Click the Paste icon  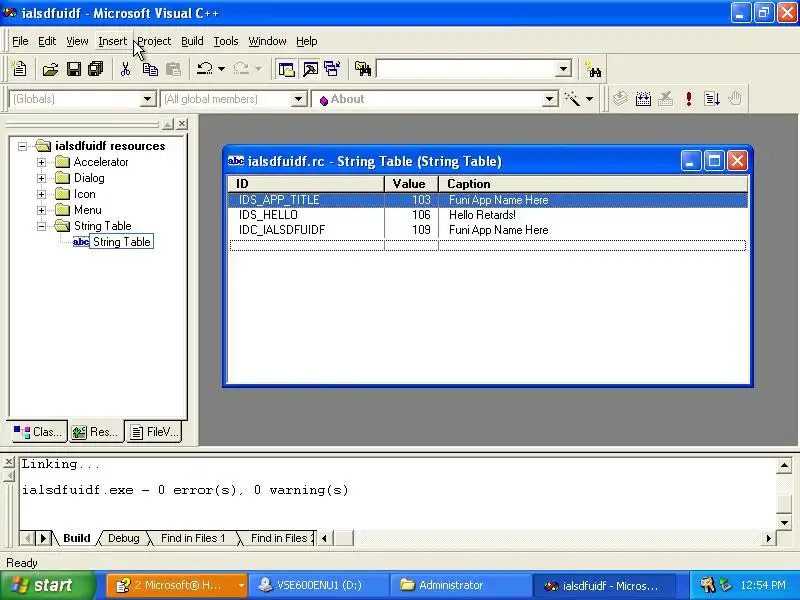pyautogui.click(x=173, y=69)
